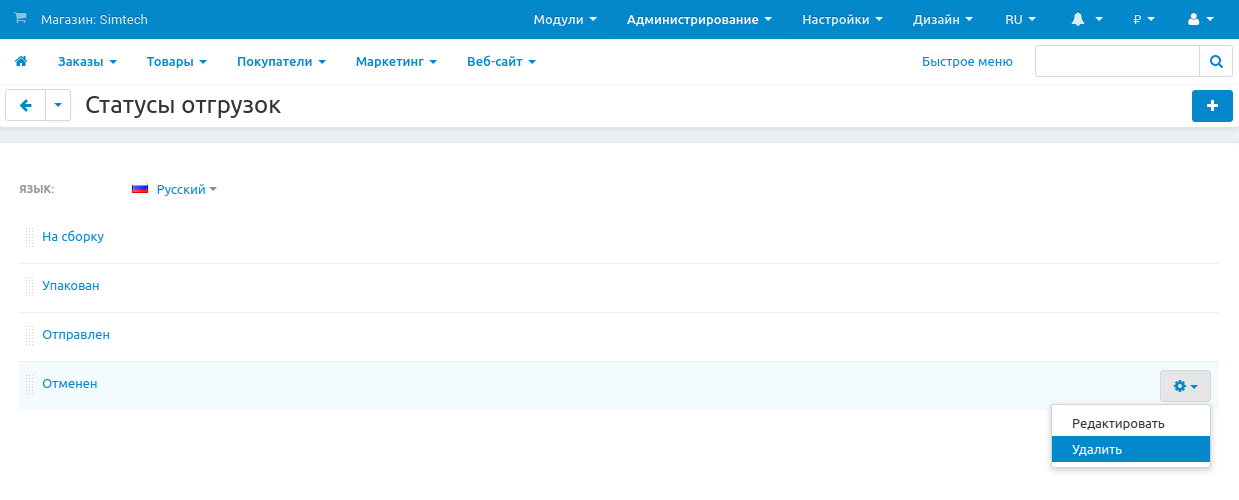Open the На сборку status link
1239x500 pixels.
[x=73, y=237]
